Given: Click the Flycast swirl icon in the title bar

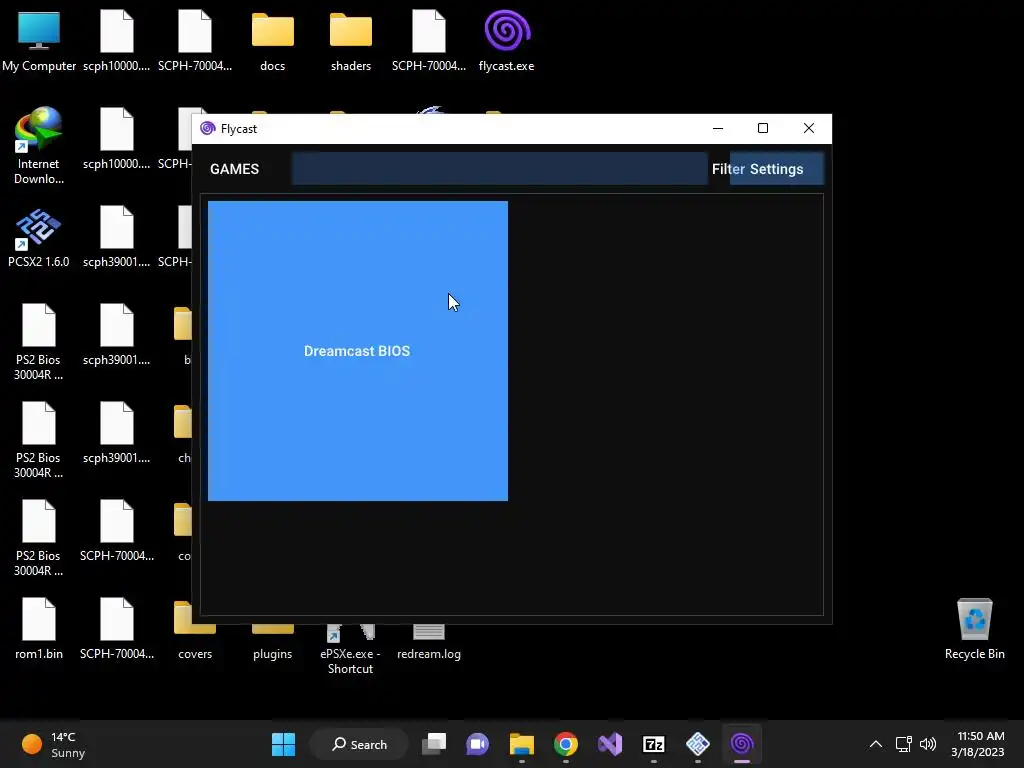Looking at the screenshot, I should pos(208,129).
